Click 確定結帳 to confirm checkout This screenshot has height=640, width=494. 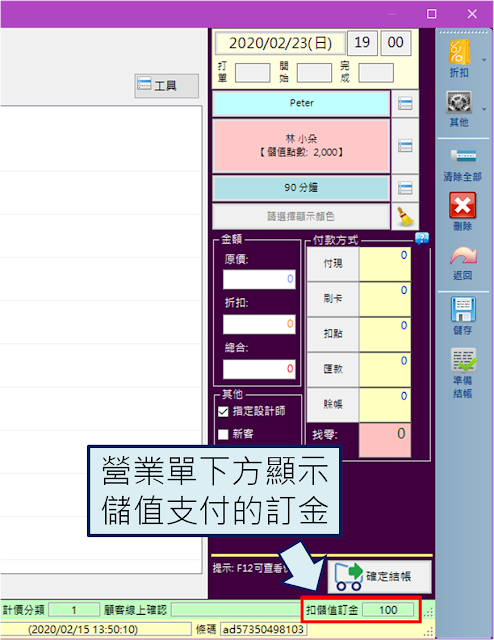click(x=379, y=576)
